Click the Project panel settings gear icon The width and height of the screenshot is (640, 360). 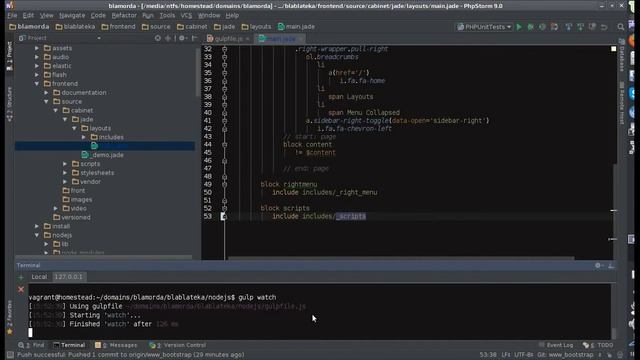pos(182,38)
